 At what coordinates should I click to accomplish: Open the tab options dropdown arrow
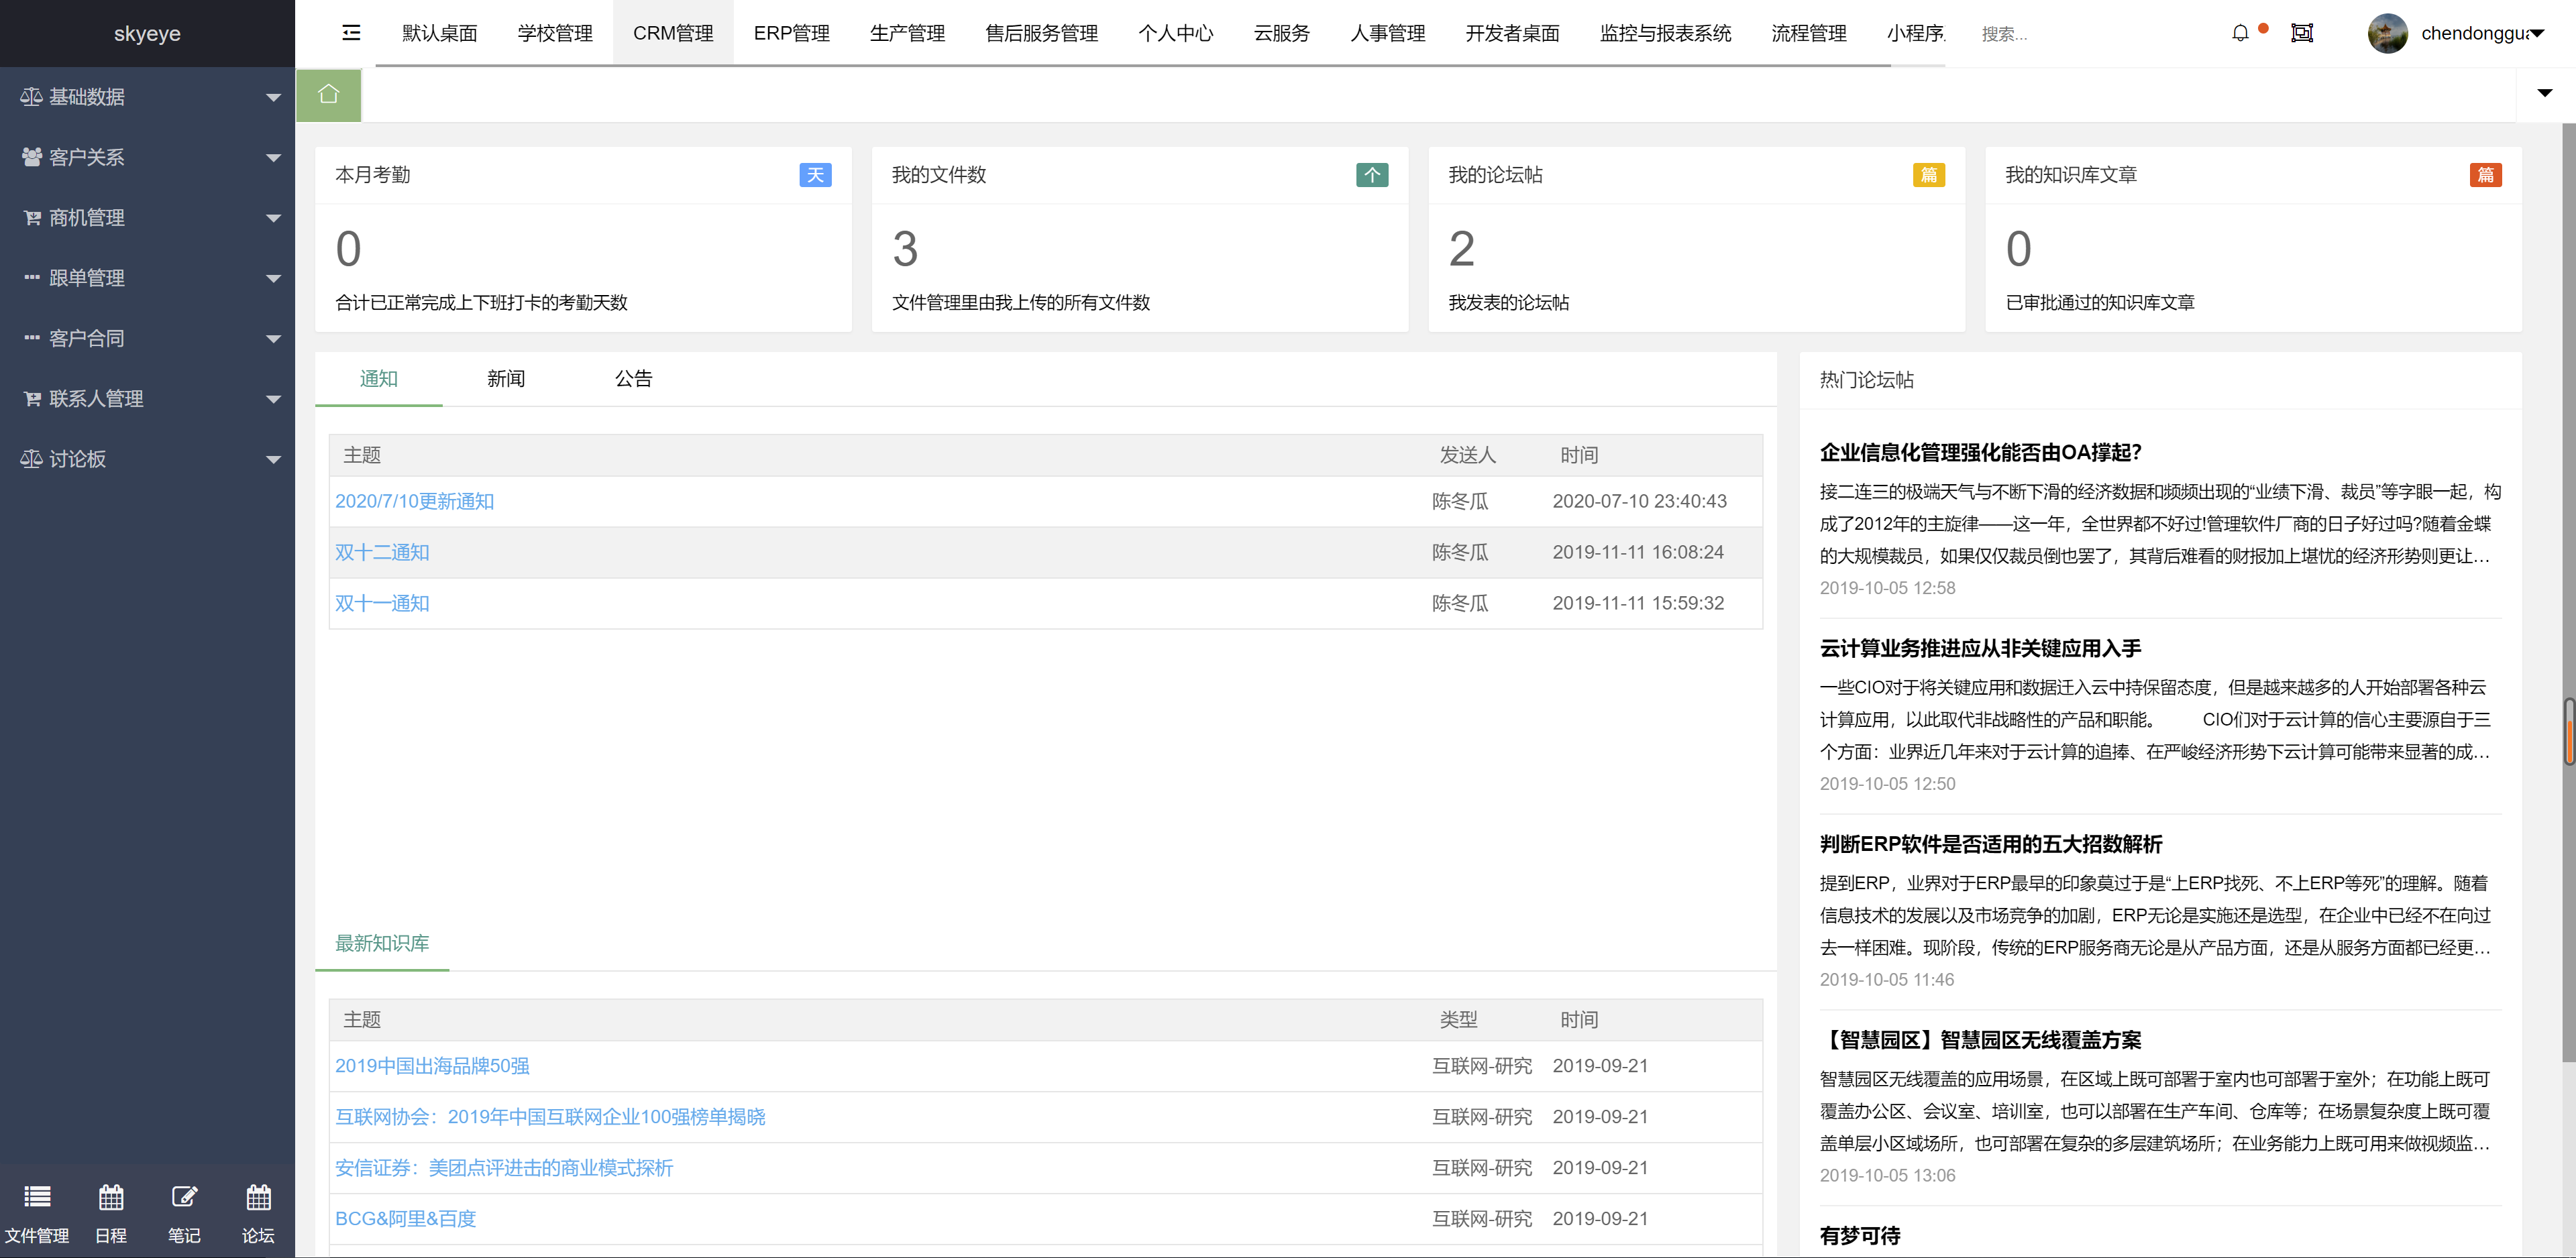2545,93
